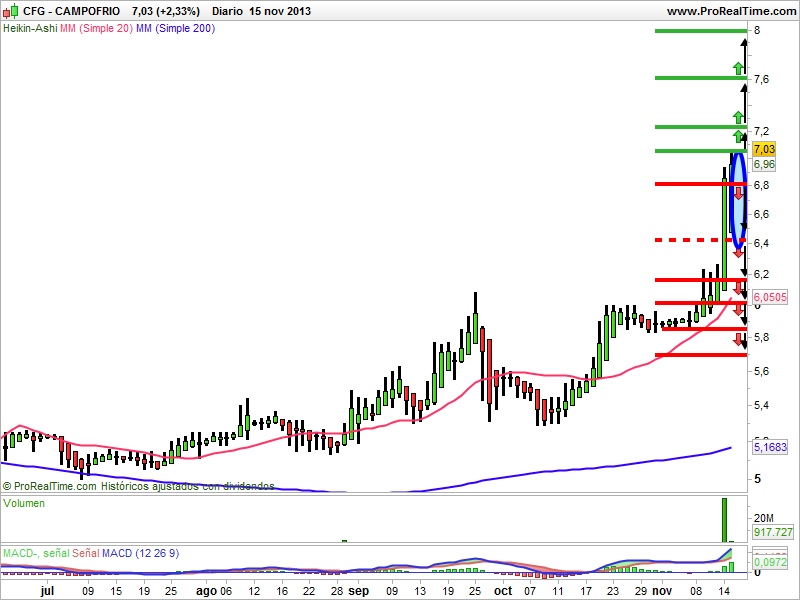
Task: Click the 917.727 volume value tag
Action: (x=773, y=532)
